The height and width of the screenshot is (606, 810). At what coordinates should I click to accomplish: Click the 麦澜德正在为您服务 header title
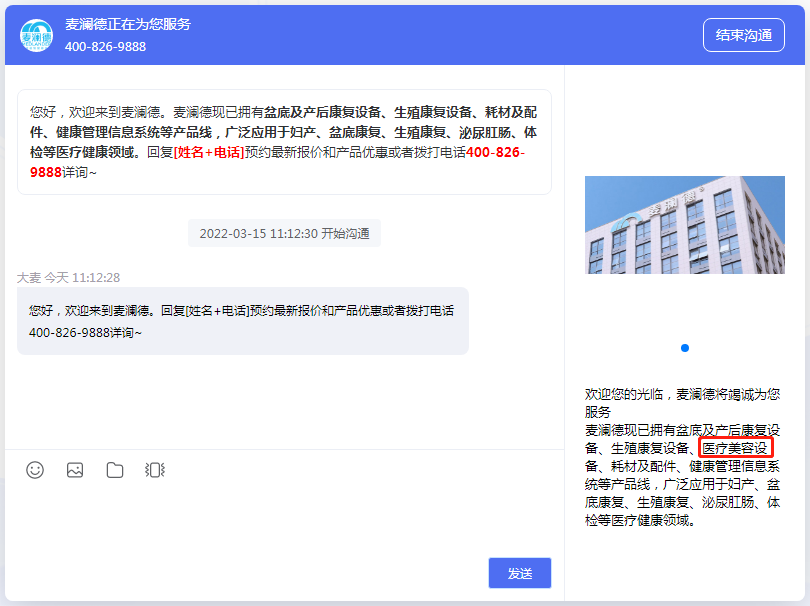point(128,24)
